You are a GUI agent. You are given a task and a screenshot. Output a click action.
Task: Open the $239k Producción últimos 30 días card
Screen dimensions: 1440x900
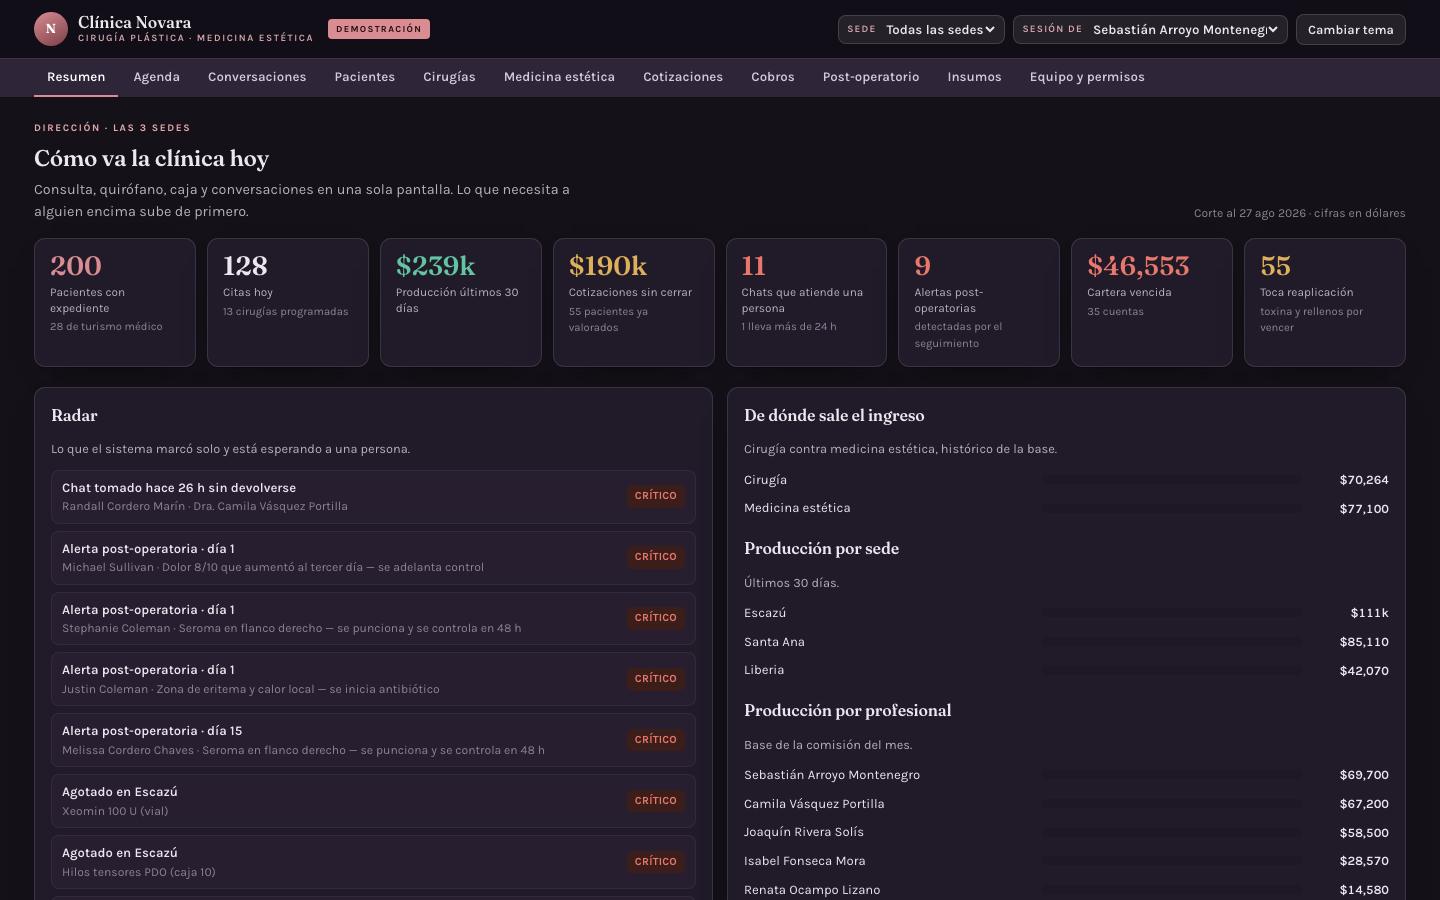[x=461, y=302]
